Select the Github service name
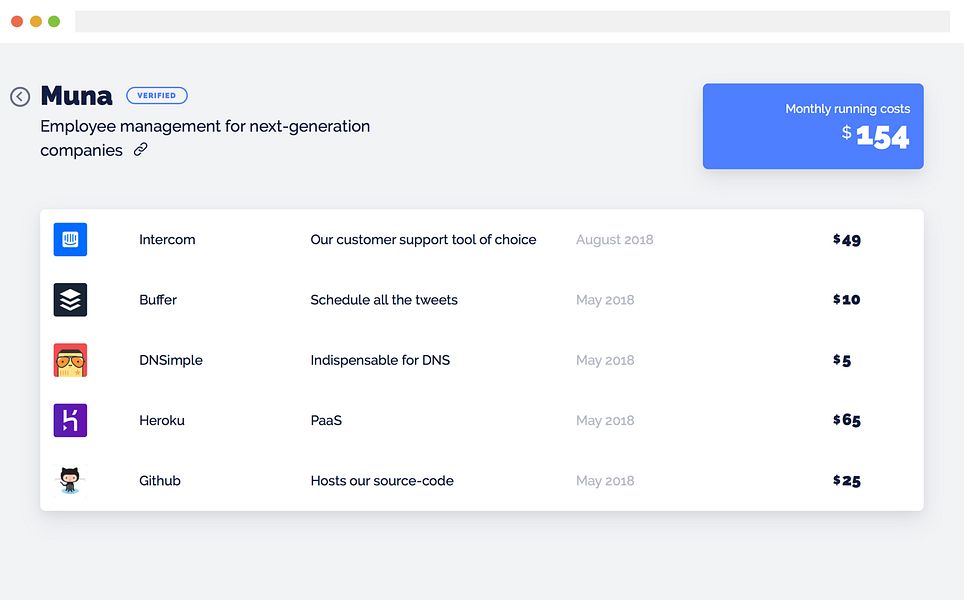This screenshot has width=964, height=600. (160, 481)
